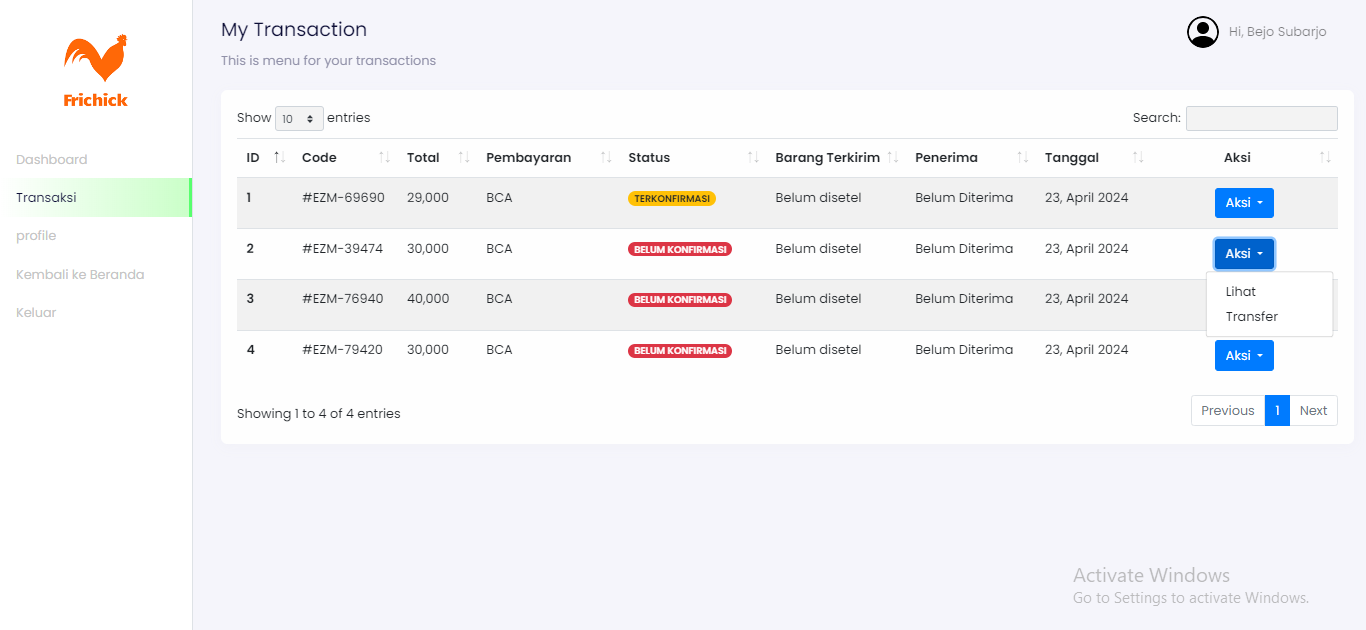Click Kembali ke Beranda in sidebar
This screenshot has height=630, width=1366.
pos(80,275)
